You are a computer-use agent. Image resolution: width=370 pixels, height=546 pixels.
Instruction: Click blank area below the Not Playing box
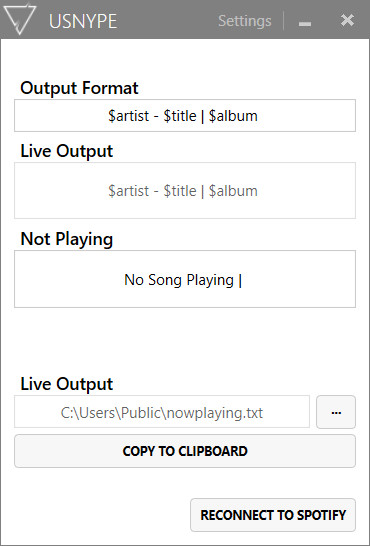pos(185,340)
